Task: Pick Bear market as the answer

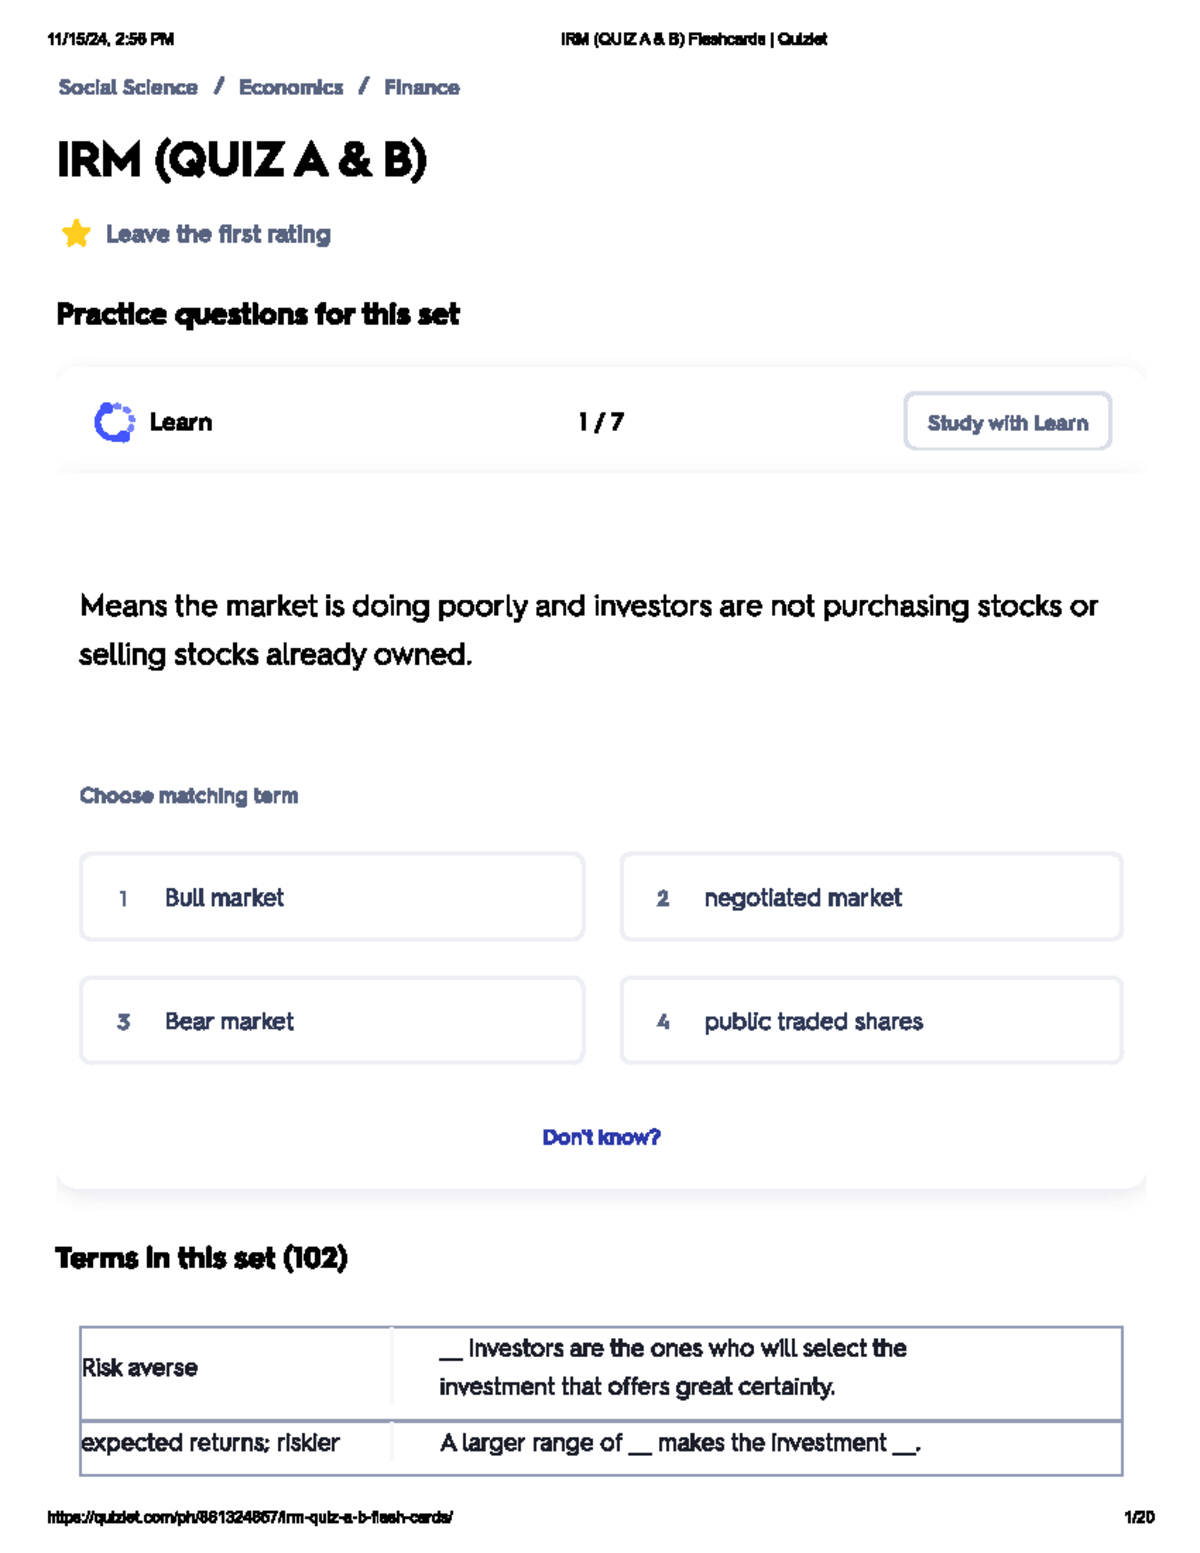Action: 332,1021
